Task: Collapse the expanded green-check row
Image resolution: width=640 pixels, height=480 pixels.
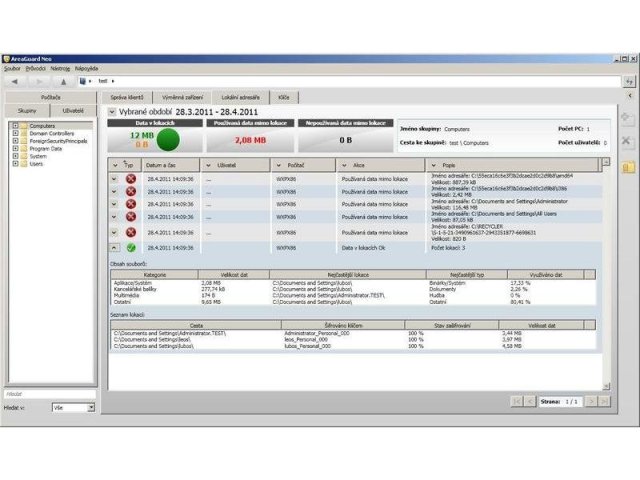Action: [x=114, y=247]
